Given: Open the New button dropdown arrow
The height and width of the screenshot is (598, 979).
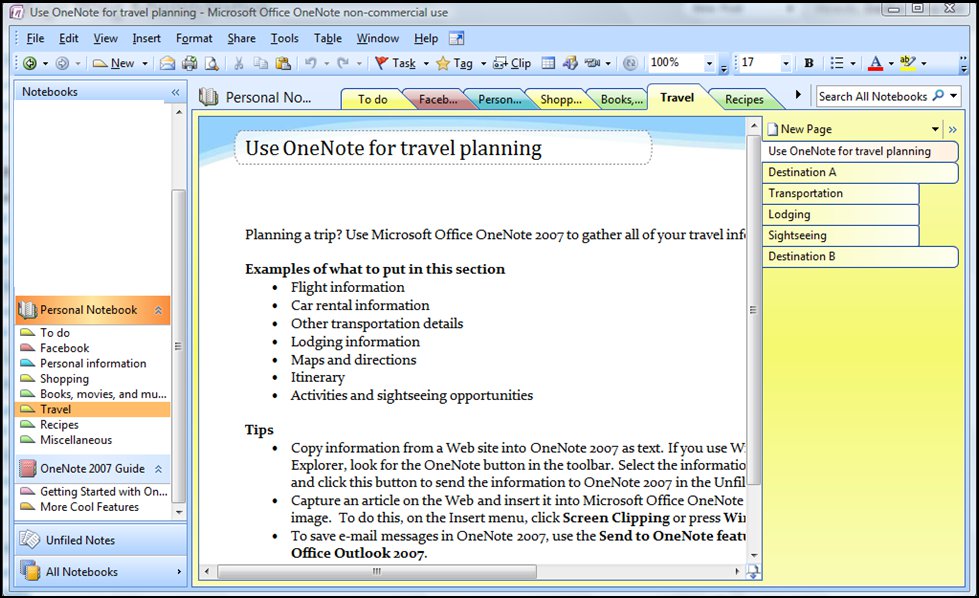Looking at the screenshot, I should click(x=144, y=64).
